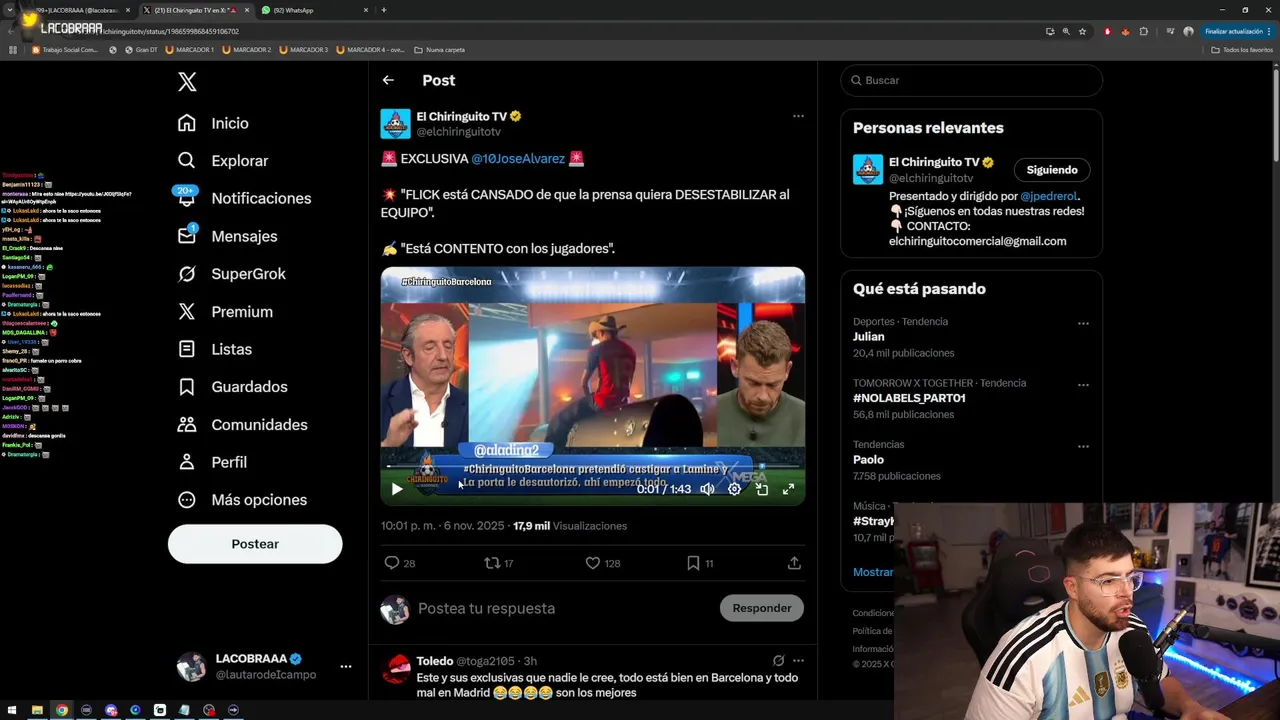Screen dimensions: 1280x720
Task: Open options for Julian trend
Action: pos(1083,323)
